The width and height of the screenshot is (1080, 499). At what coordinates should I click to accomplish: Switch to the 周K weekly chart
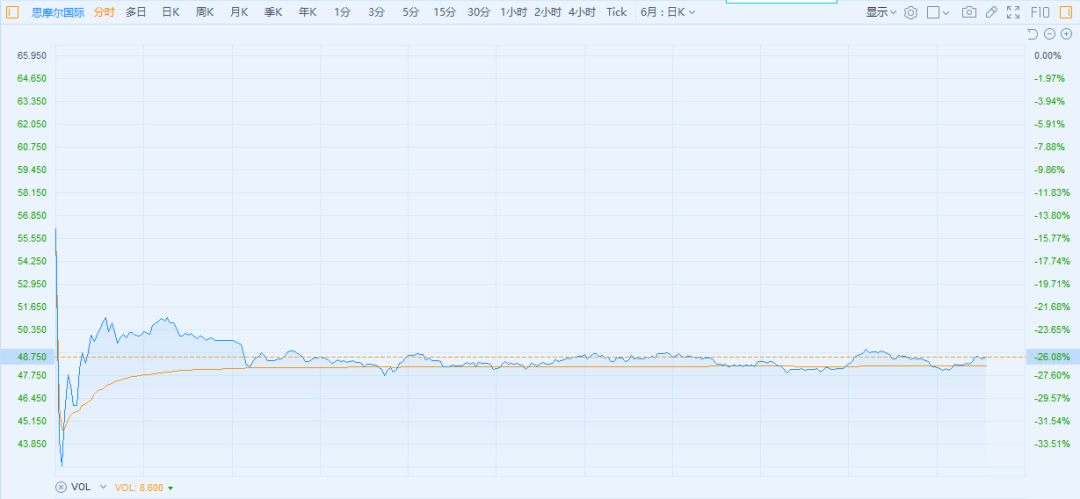tap(205, 12)
